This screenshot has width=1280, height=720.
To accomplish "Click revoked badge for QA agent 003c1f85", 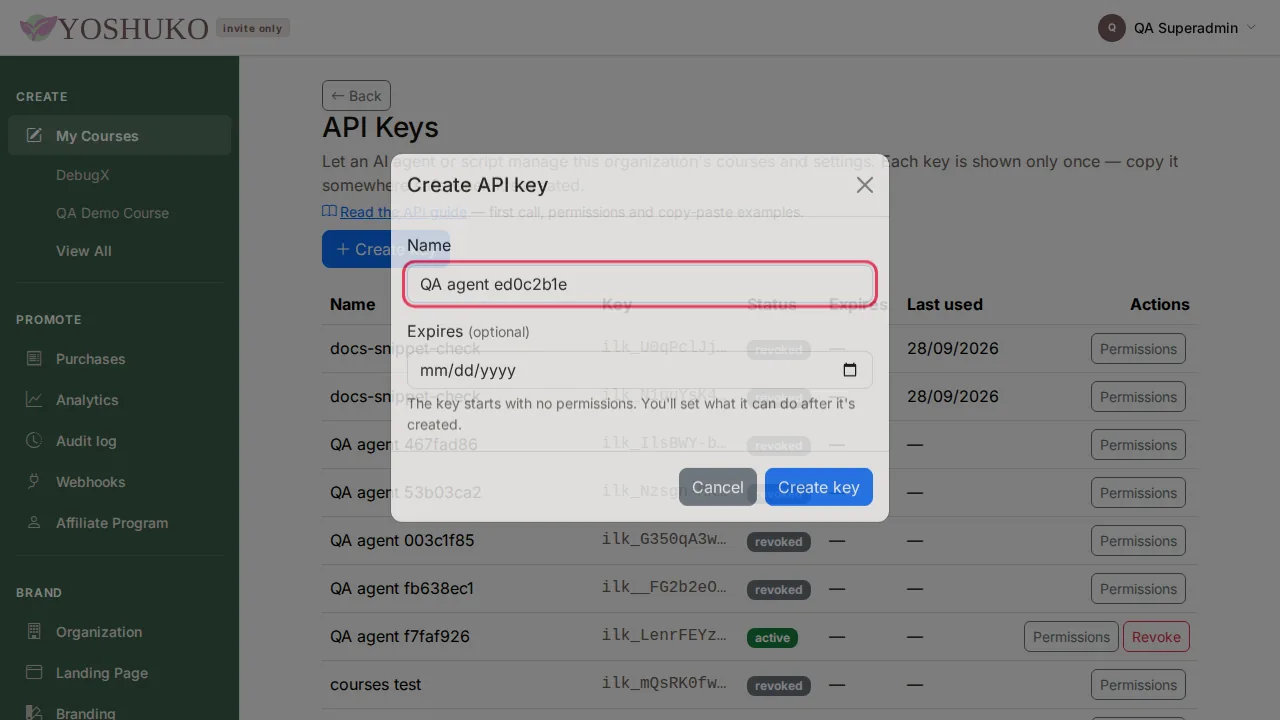I will (x=779, y=542).
